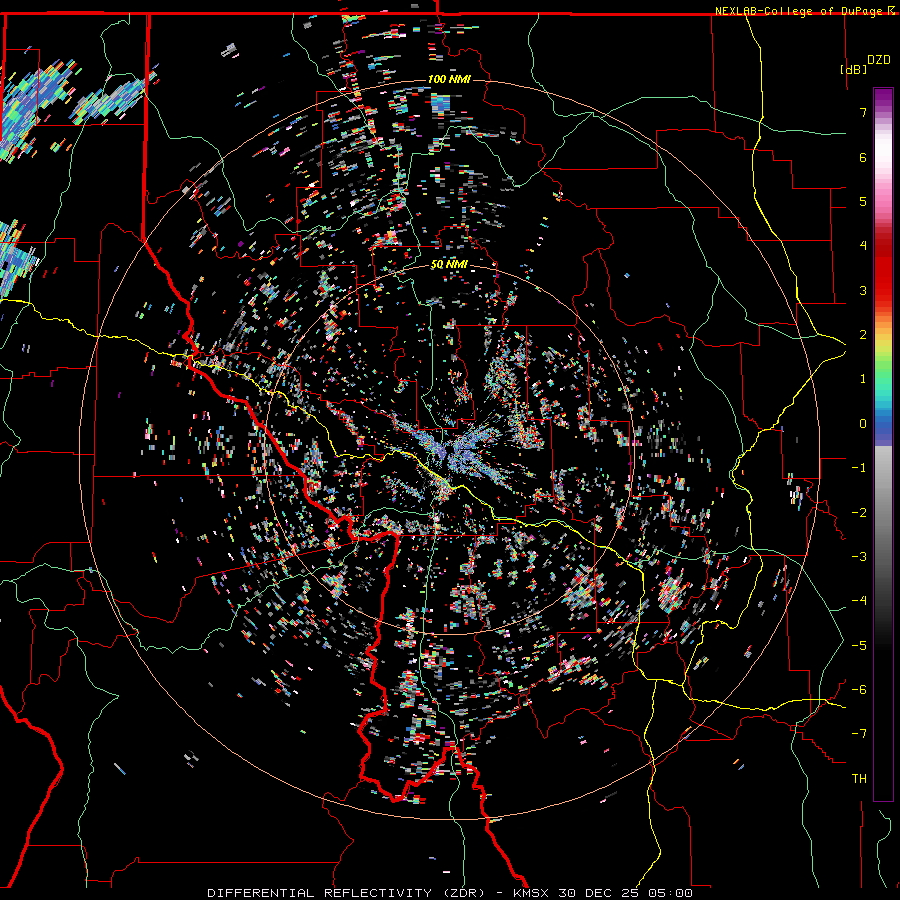Click the color scale value 0
This screenshot has width=900, height=900.
click(863, 424)
